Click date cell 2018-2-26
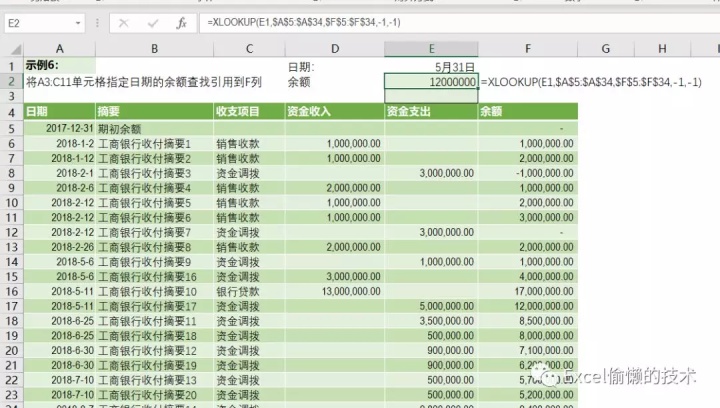This screenshot has height=408, width=720. [60, 247]
